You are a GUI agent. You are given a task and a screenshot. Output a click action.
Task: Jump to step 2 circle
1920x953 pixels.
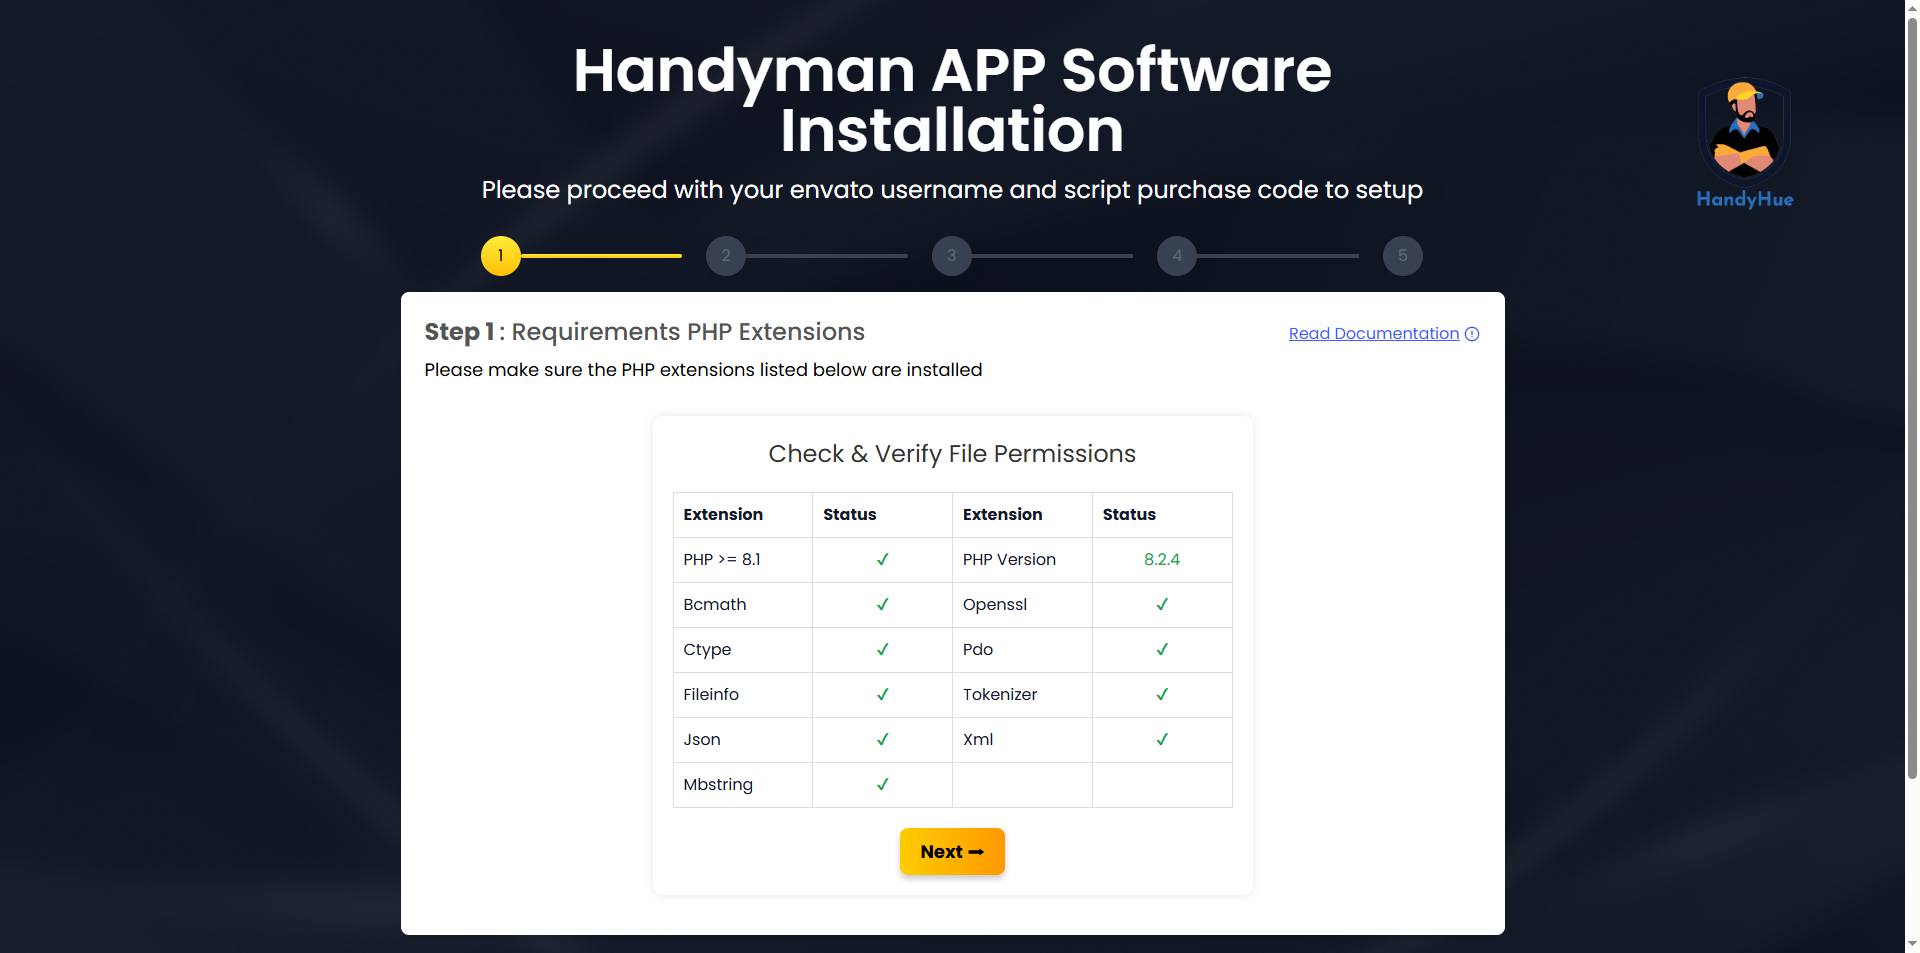click(x=726, y=256)
